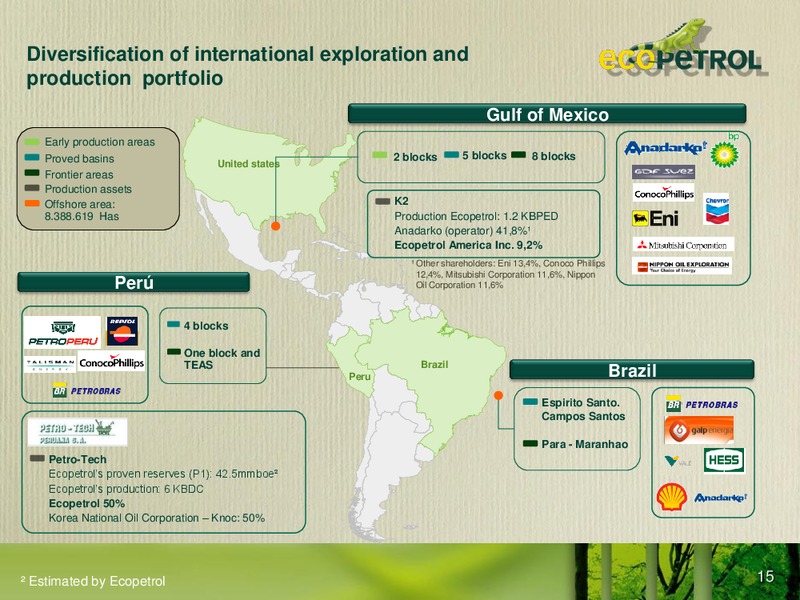Click 'Ecopetrol's production: 6 KBDC' line
Viewport: 800px width, 600px height.
[126, 489]
